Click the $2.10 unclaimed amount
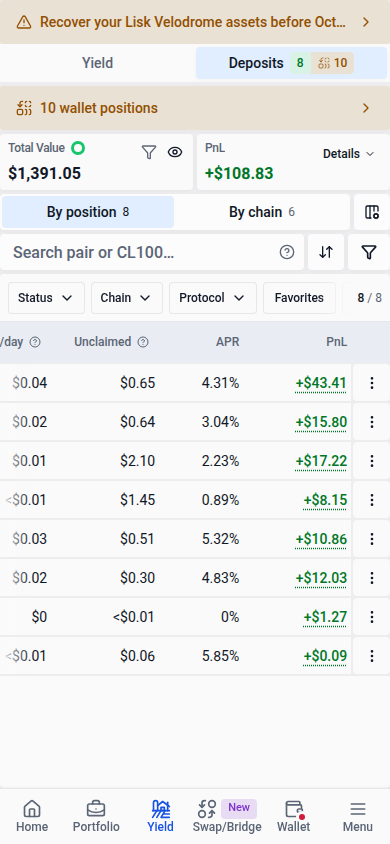 click(x=138, y=461)
